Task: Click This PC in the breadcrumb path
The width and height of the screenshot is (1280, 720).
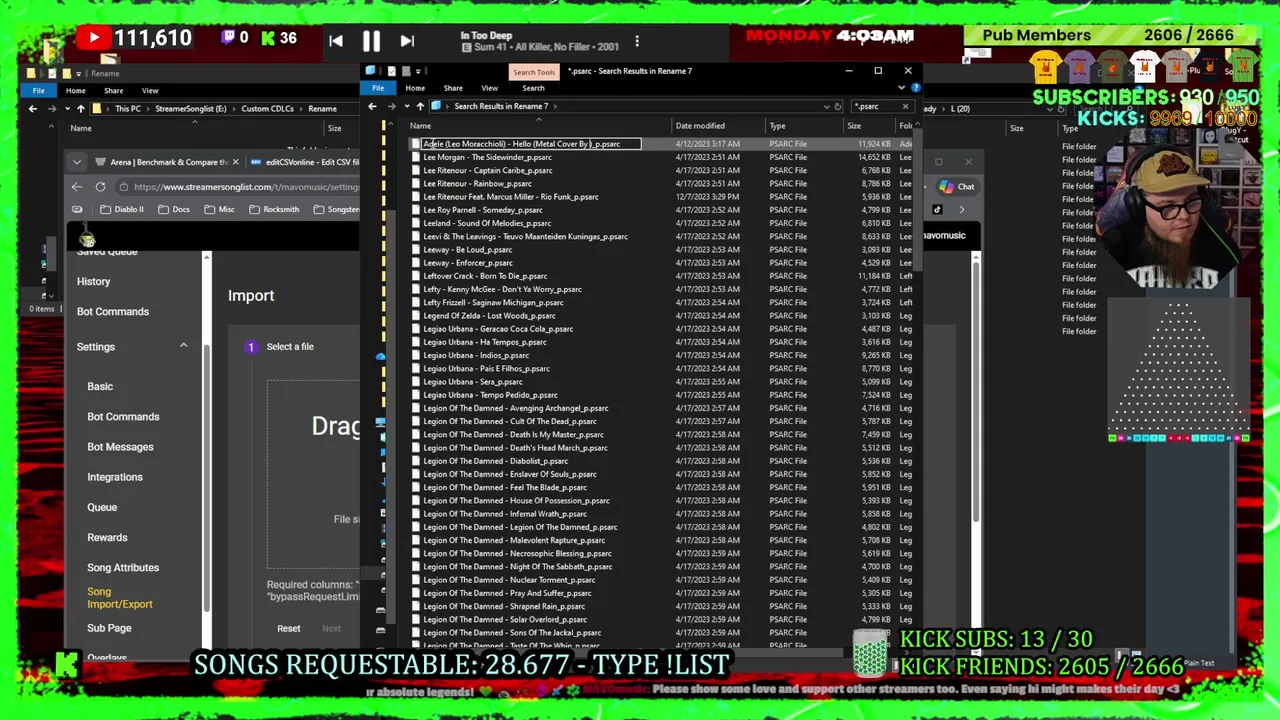Action: click(x=127, y=108)
